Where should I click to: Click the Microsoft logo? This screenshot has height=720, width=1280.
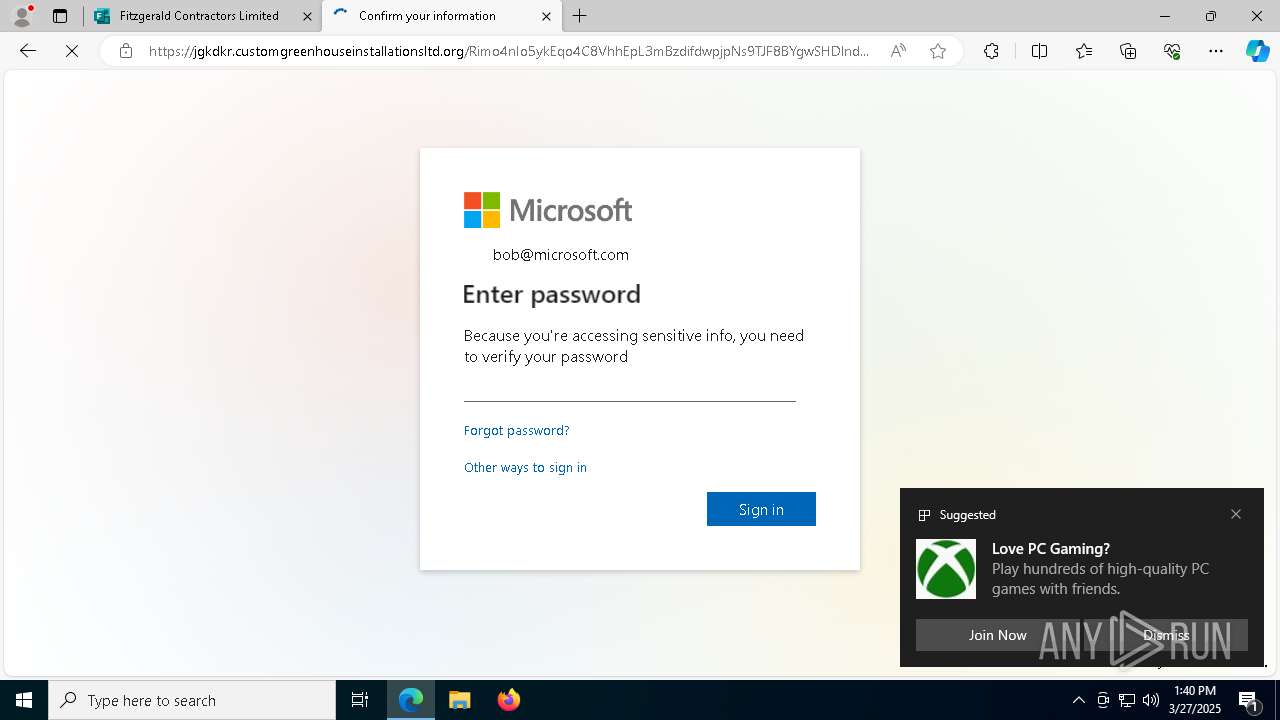click(x=548, y=210)
